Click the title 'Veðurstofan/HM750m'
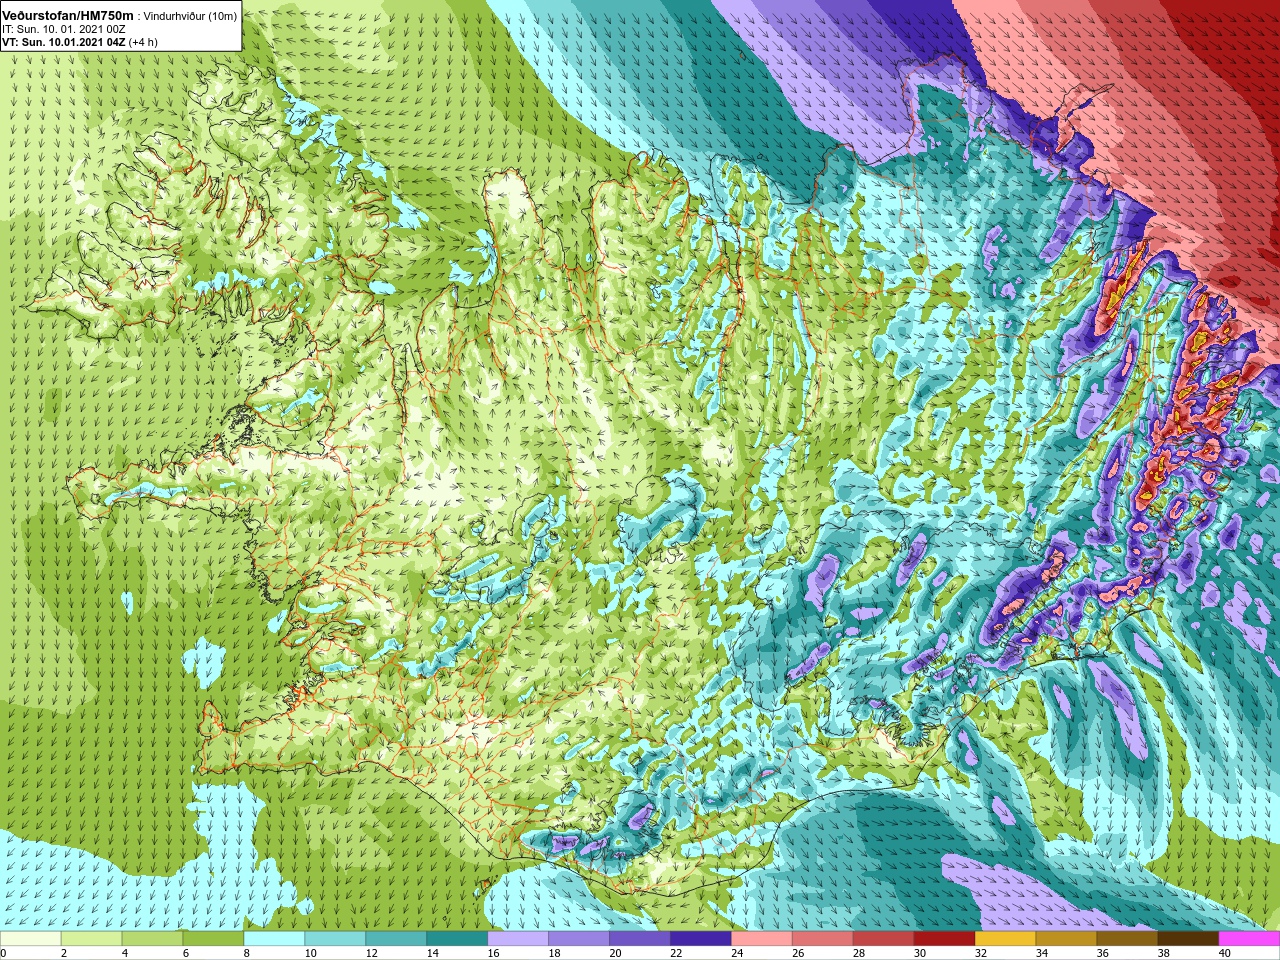 point(68,15)
